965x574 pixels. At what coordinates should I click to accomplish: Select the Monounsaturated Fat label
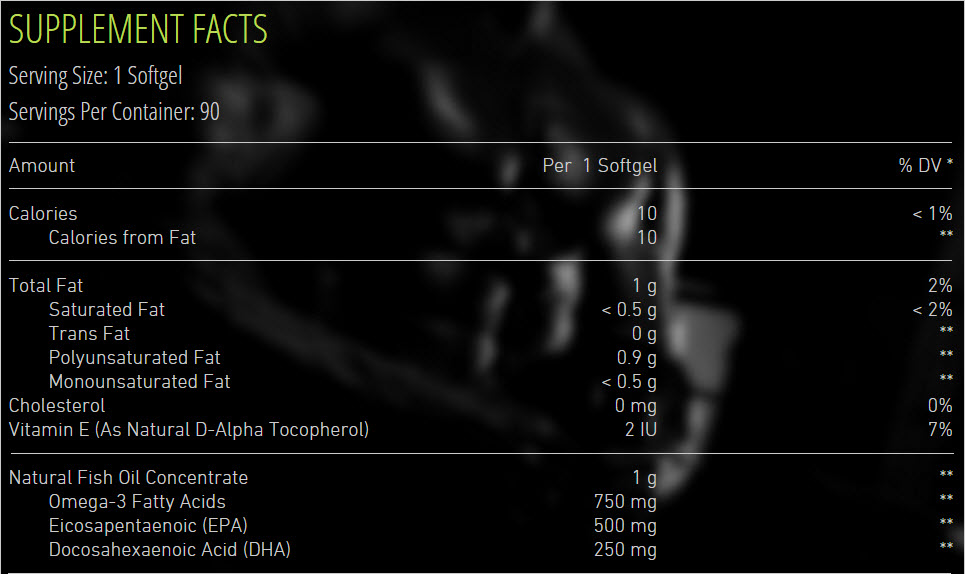coord(139,382)
